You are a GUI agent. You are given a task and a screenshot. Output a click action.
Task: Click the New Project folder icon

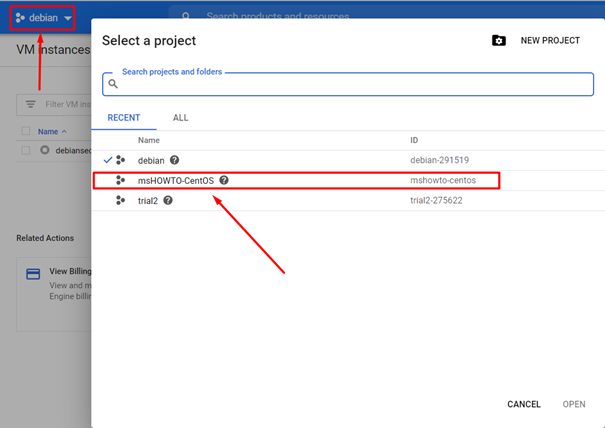pyautogui.click(x=499, y=41)
